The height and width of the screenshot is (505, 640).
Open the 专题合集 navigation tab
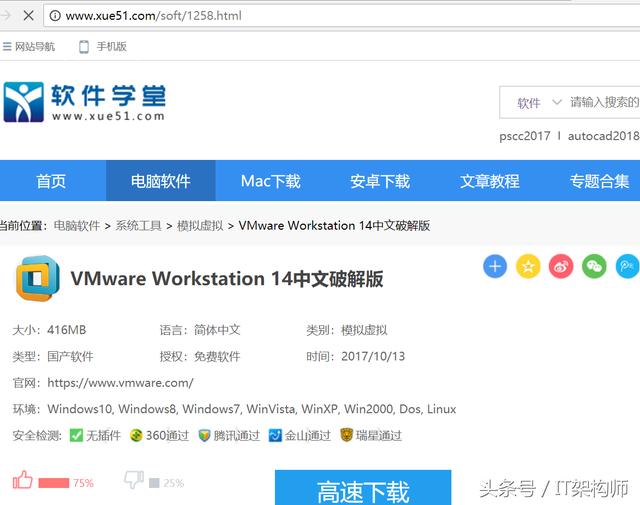tap(599, 181)
